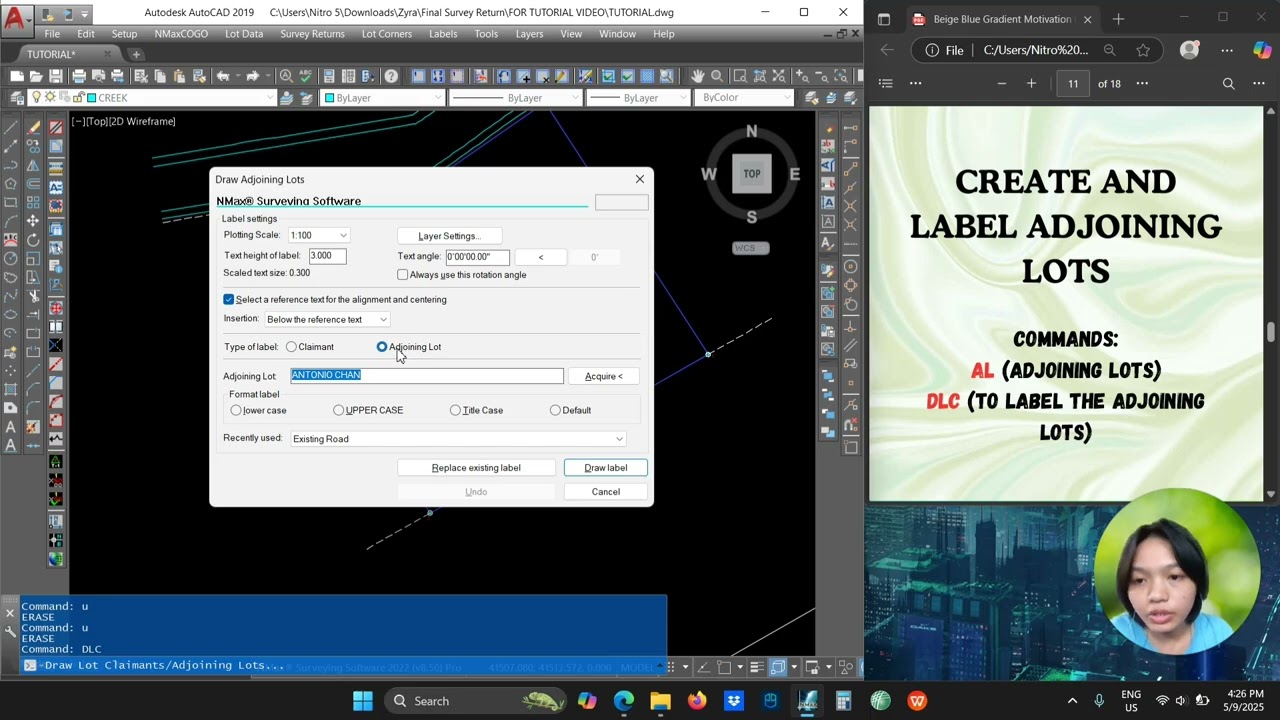Viewport: 1280px width, 720px height.
Task: Open the Lot Data menu
Action: [244, 34]
